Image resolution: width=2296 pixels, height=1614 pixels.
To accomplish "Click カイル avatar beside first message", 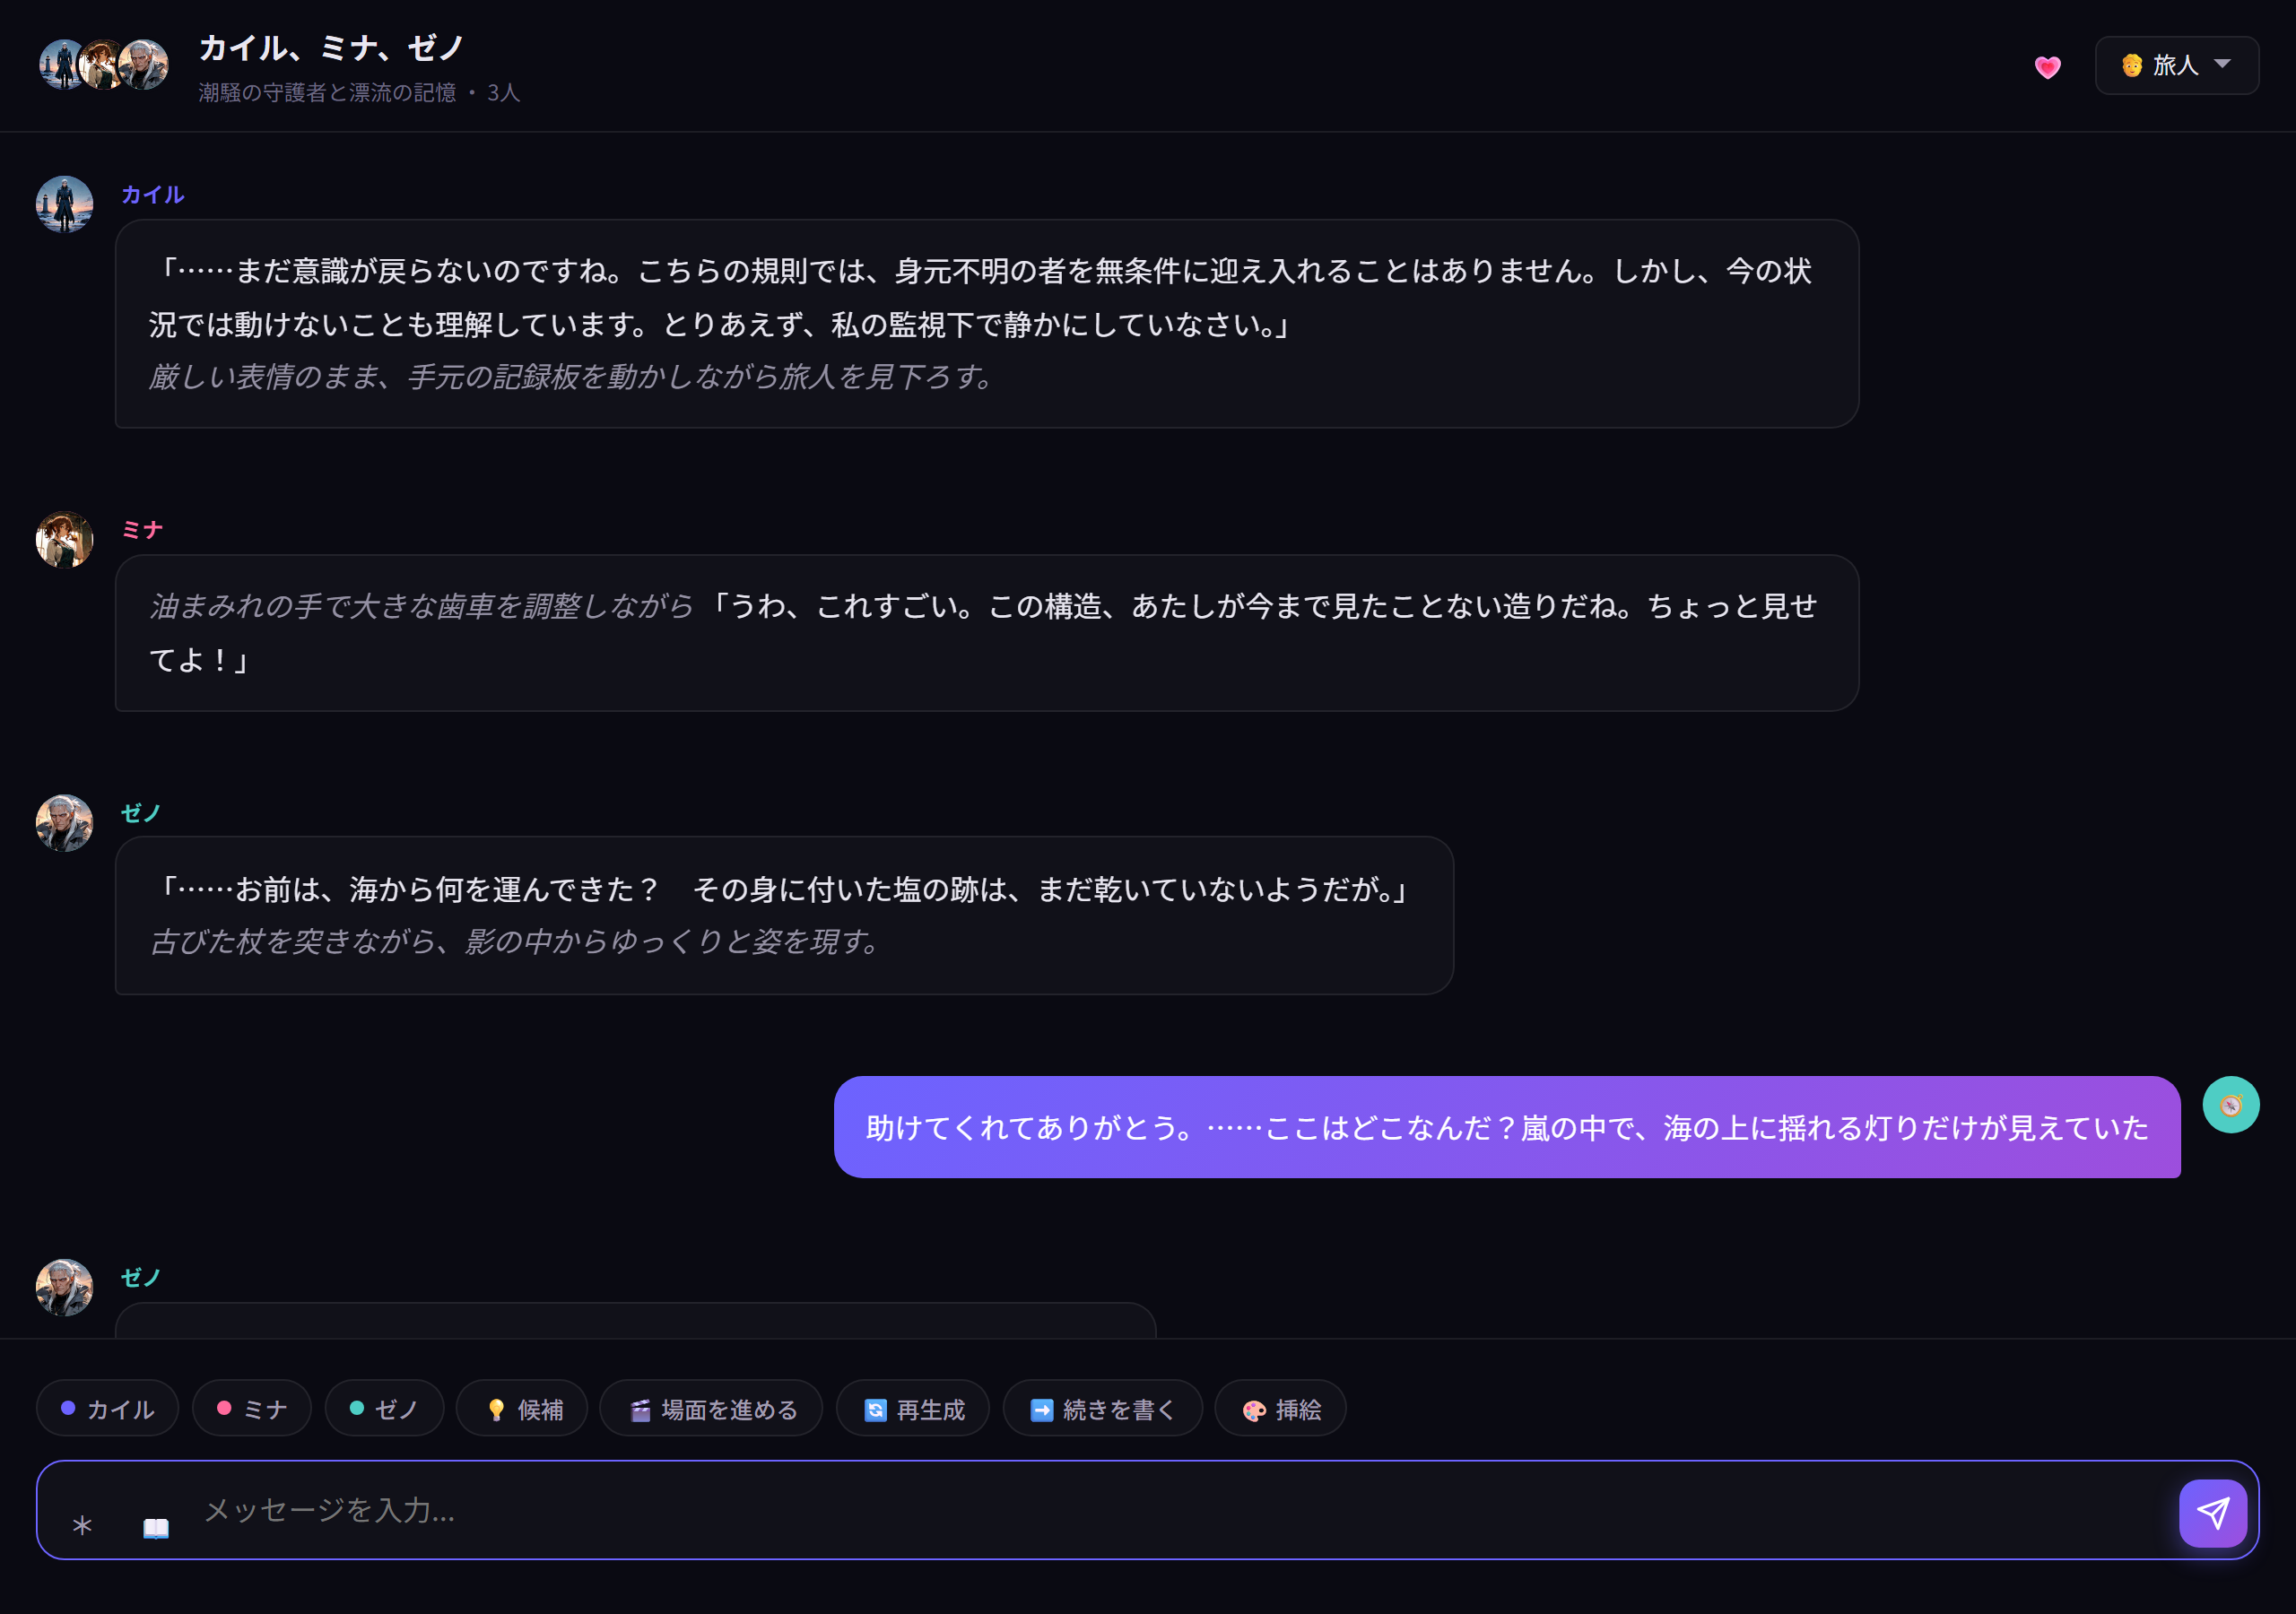I will pyautogui.click(x=64, y=204).
